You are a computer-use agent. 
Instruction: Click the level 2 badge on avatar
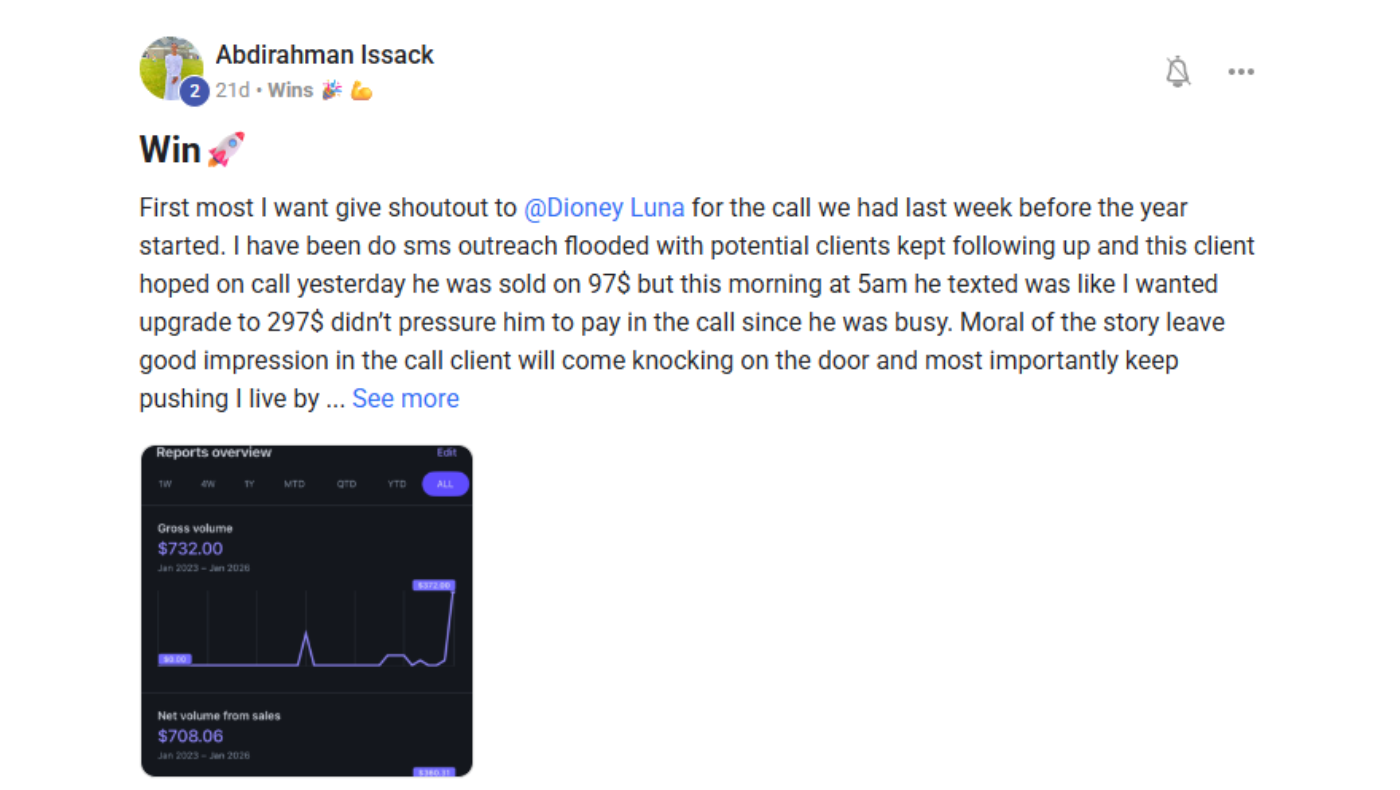pyautogui.click(x=194, y=91)
